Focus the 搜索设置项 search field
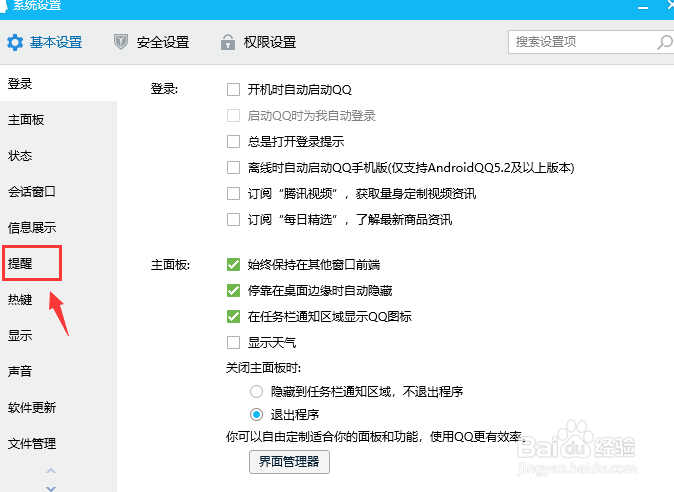The width and height of the screenshot is (674, 492). [591, 42]
